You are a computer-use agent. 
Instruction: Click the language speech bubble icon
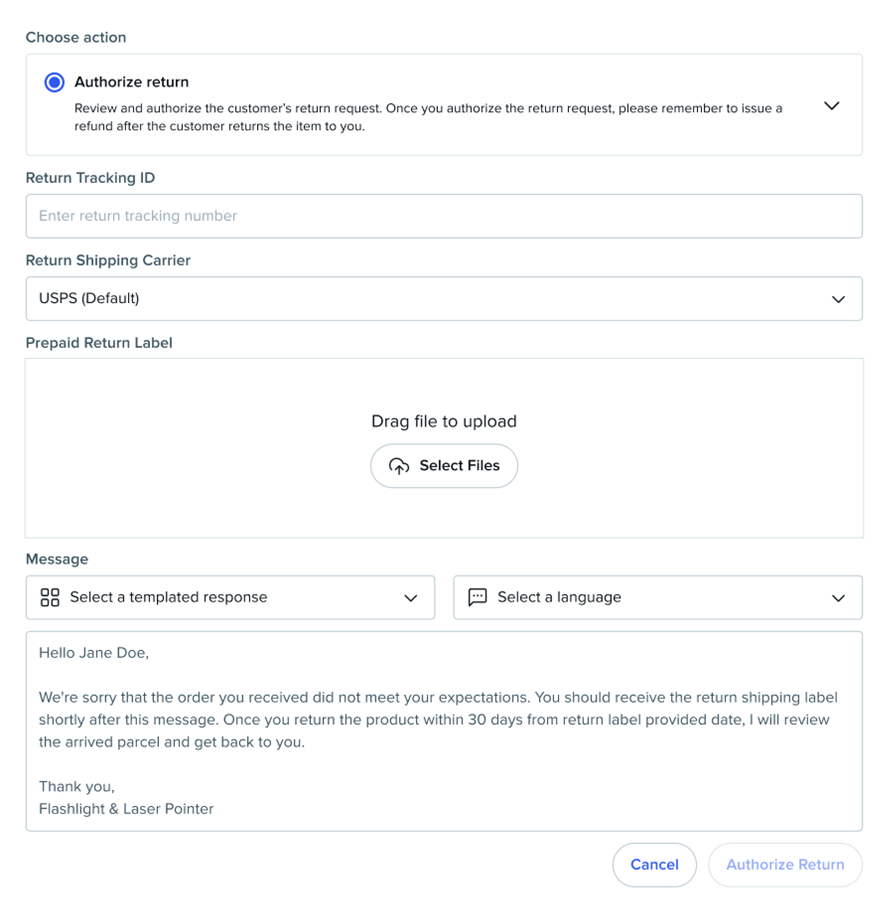tap(477, 597)
